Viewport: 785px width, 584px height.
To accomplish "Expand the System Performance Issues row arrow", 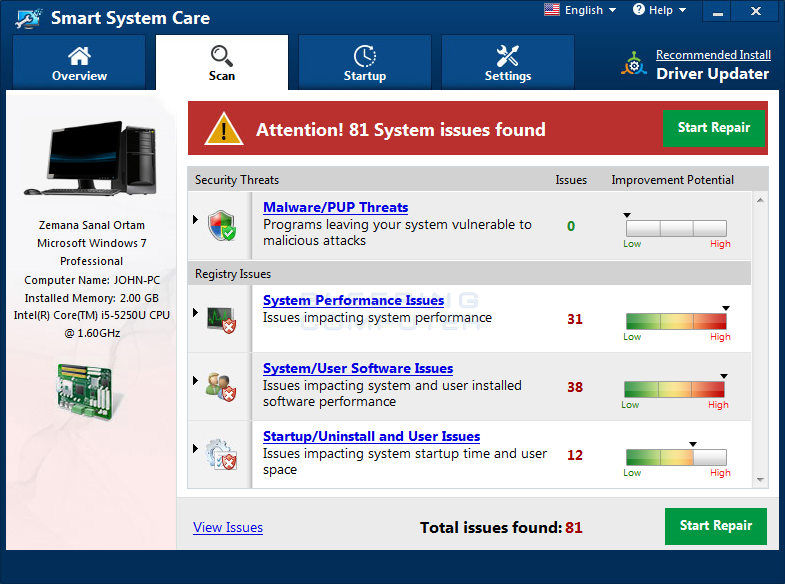I will 196,312.
